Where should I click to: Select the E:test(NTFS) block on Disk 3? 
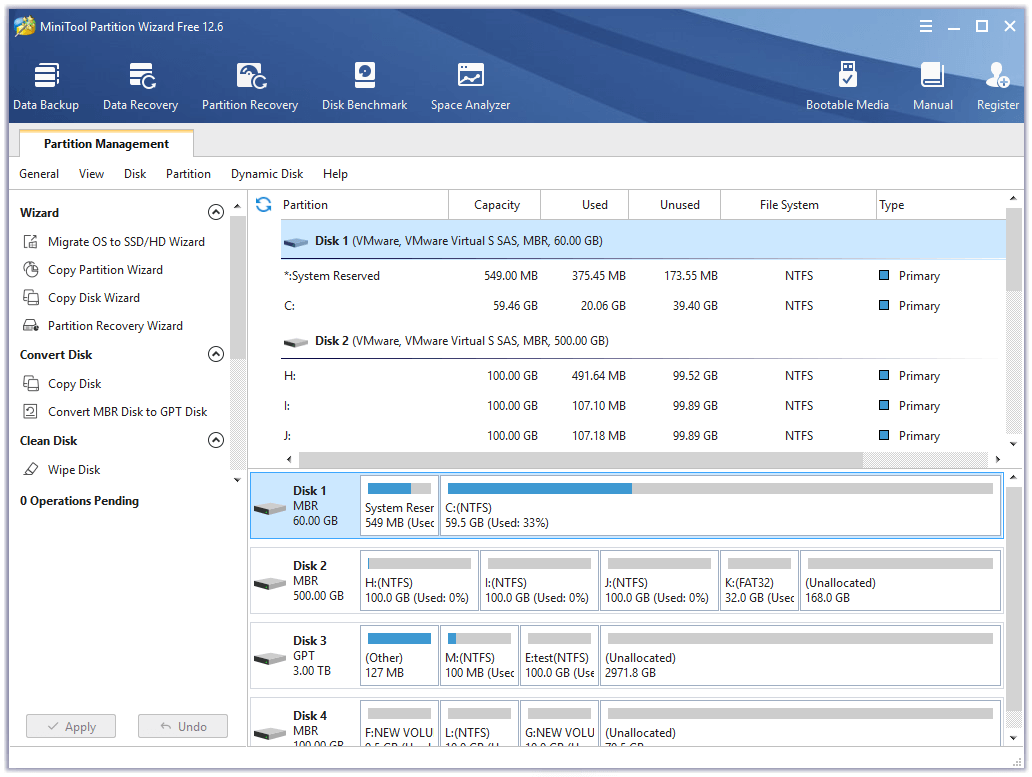[x=559, y=656]
